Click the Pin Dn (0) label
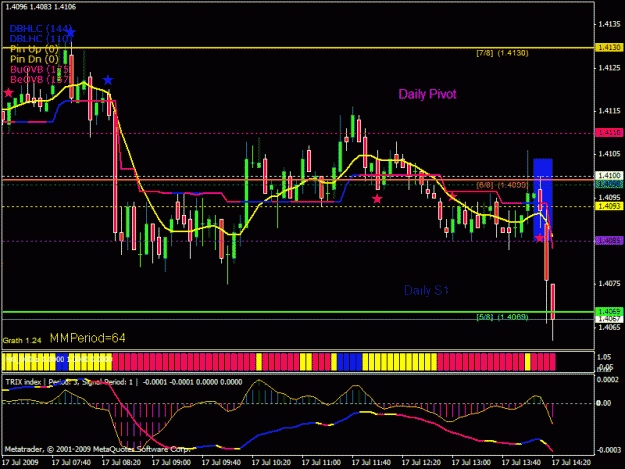This screenshot has height=469, width=625. click(x=34, y=59)
